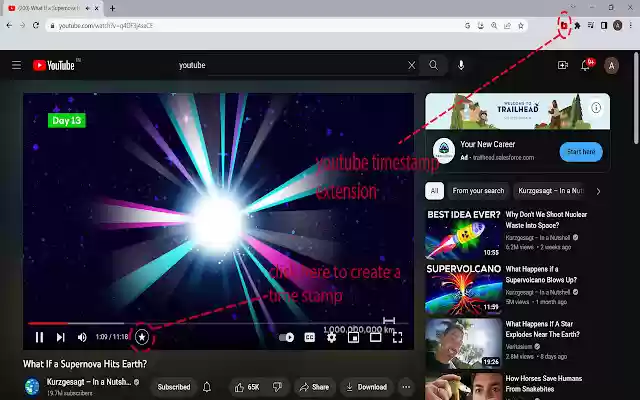The height and width of the screenshot is (400, 640).
Task: Open 'How Horses Save Humans From Snakebites' title
Action: tap(544, 384)
